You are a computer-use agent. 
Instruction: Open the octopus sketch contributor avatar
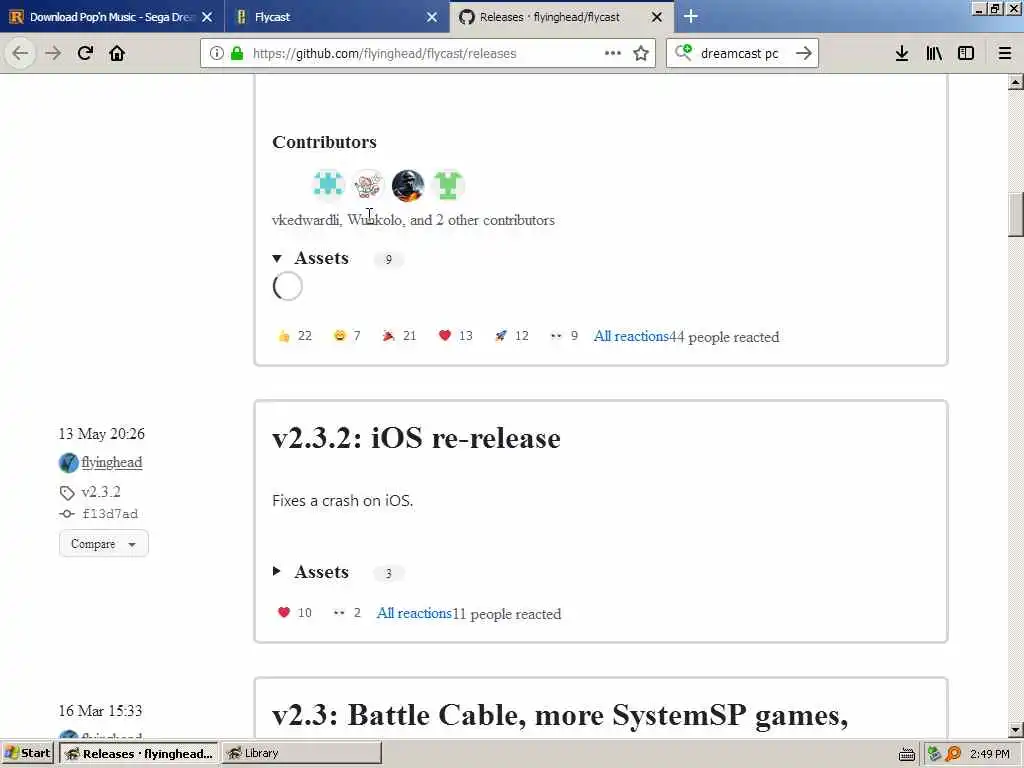pyautogui.click(x=368, y=185)
